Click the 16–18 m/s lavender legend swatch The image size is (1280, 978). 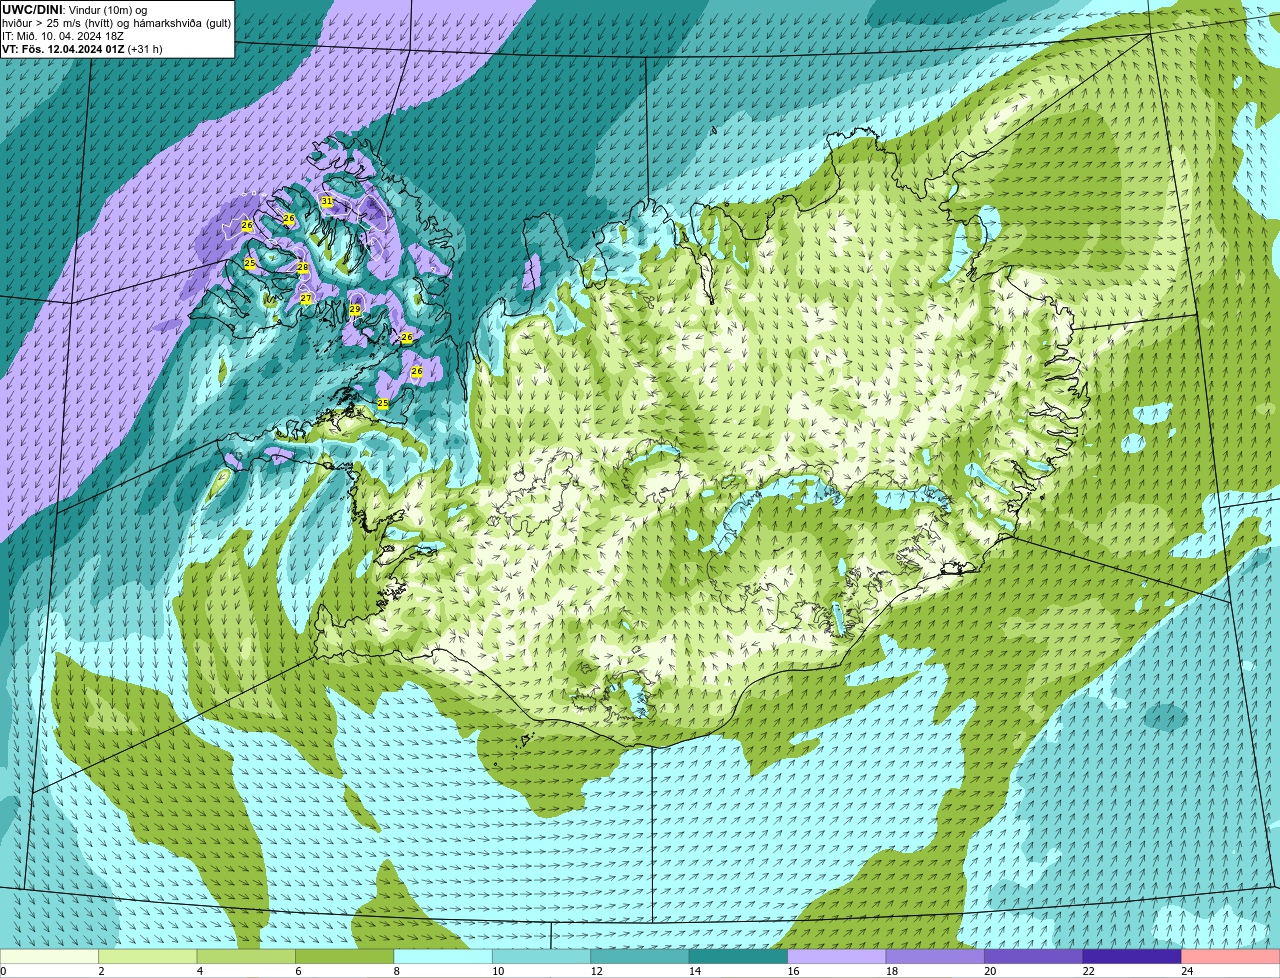click(x=836, y=957)
